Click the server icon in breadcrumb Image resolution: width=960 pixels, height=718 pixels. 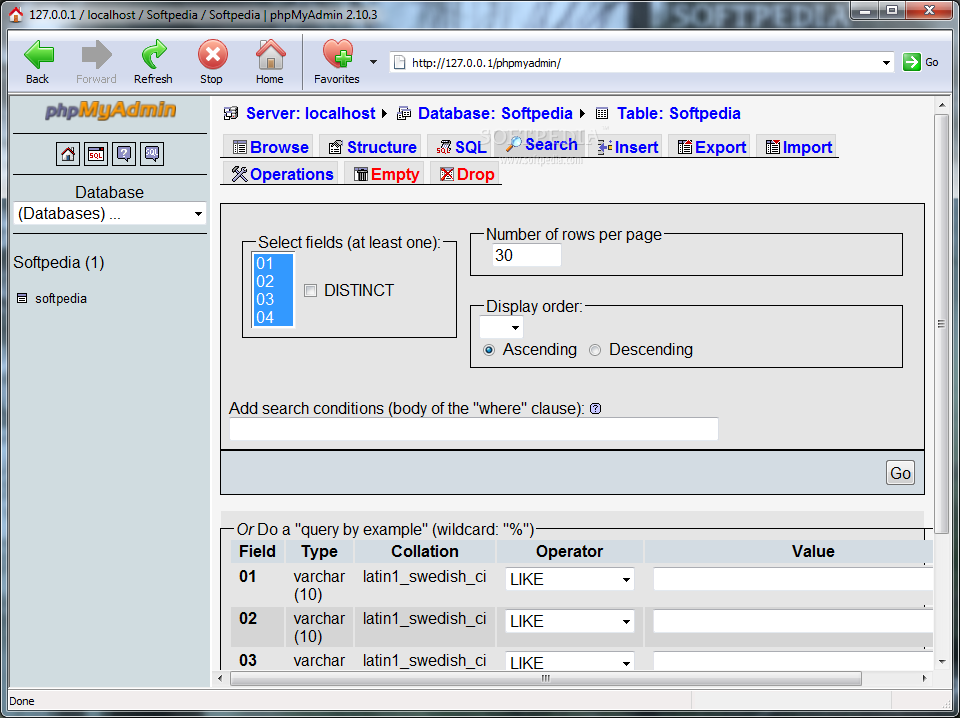click(231, 113)
